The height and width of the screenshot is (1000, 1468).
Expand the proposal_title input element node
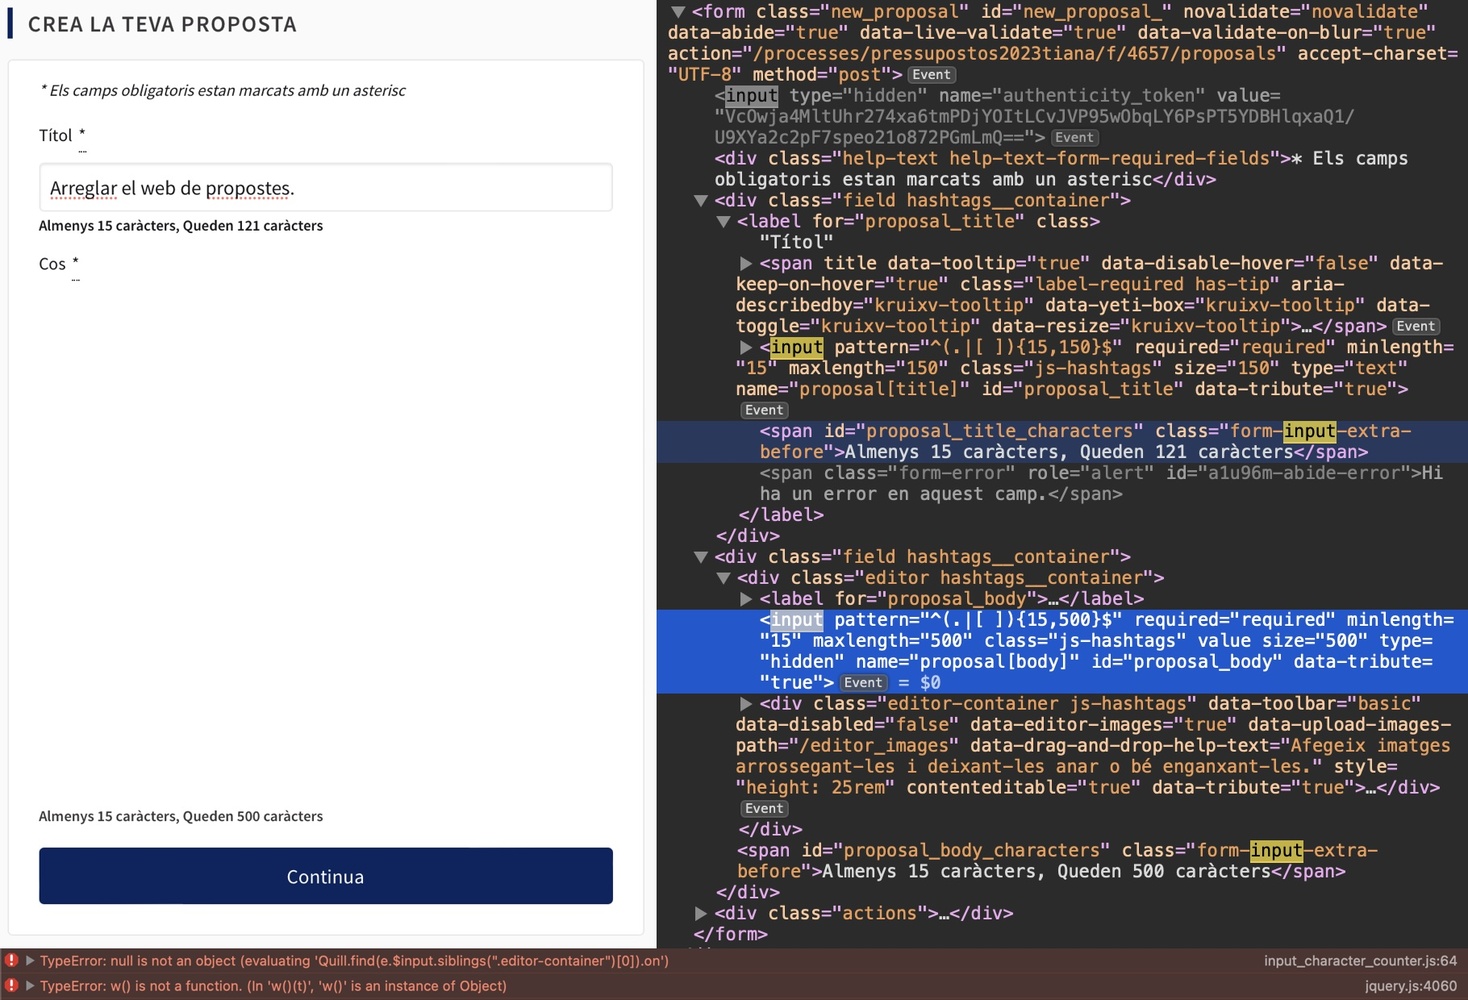(x=745, y=348)
